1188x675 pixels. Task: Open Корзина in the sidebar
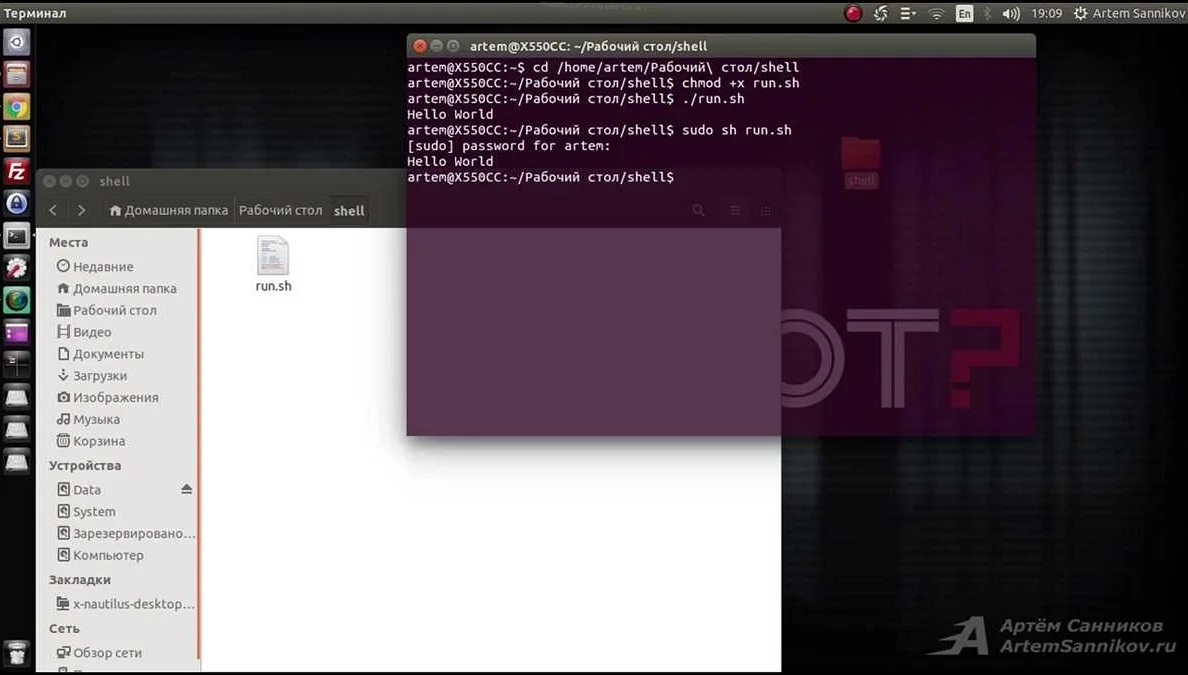point(91,441)
